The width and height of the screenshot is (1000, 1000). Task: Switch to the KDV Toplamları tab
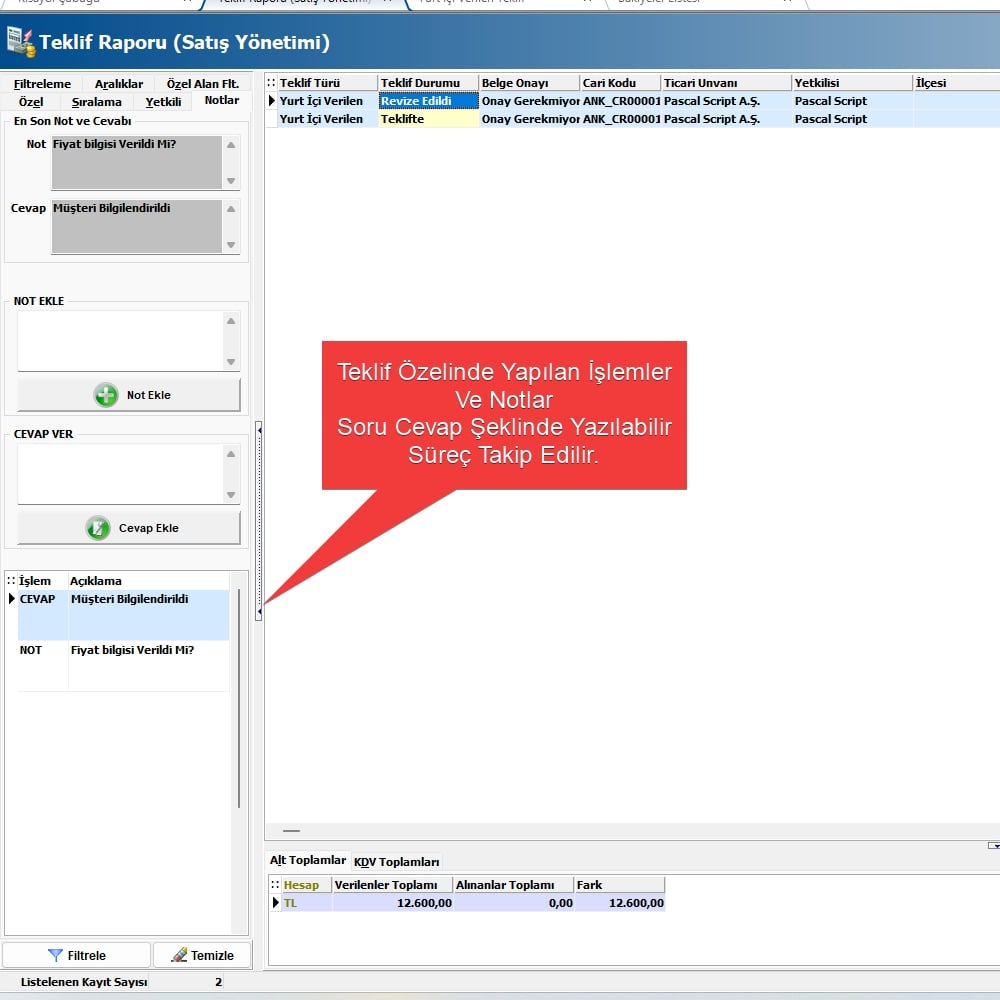[x=396, y=862]
